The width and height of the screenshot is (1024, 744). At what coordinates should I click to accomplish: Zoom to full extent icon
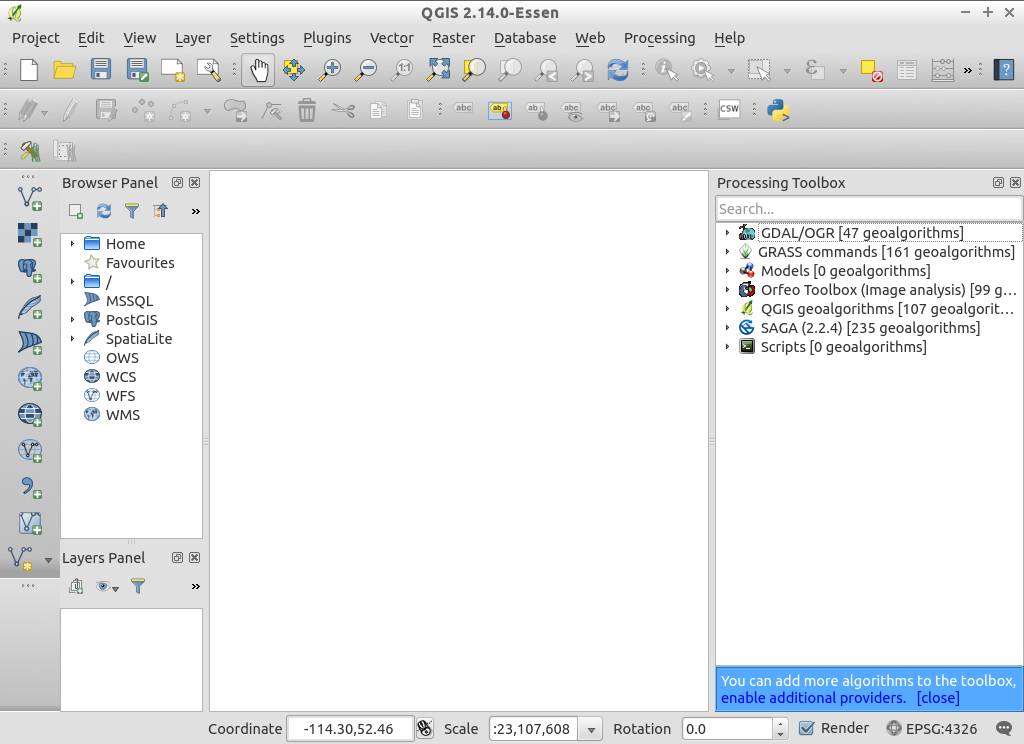(x=438, y=70)
